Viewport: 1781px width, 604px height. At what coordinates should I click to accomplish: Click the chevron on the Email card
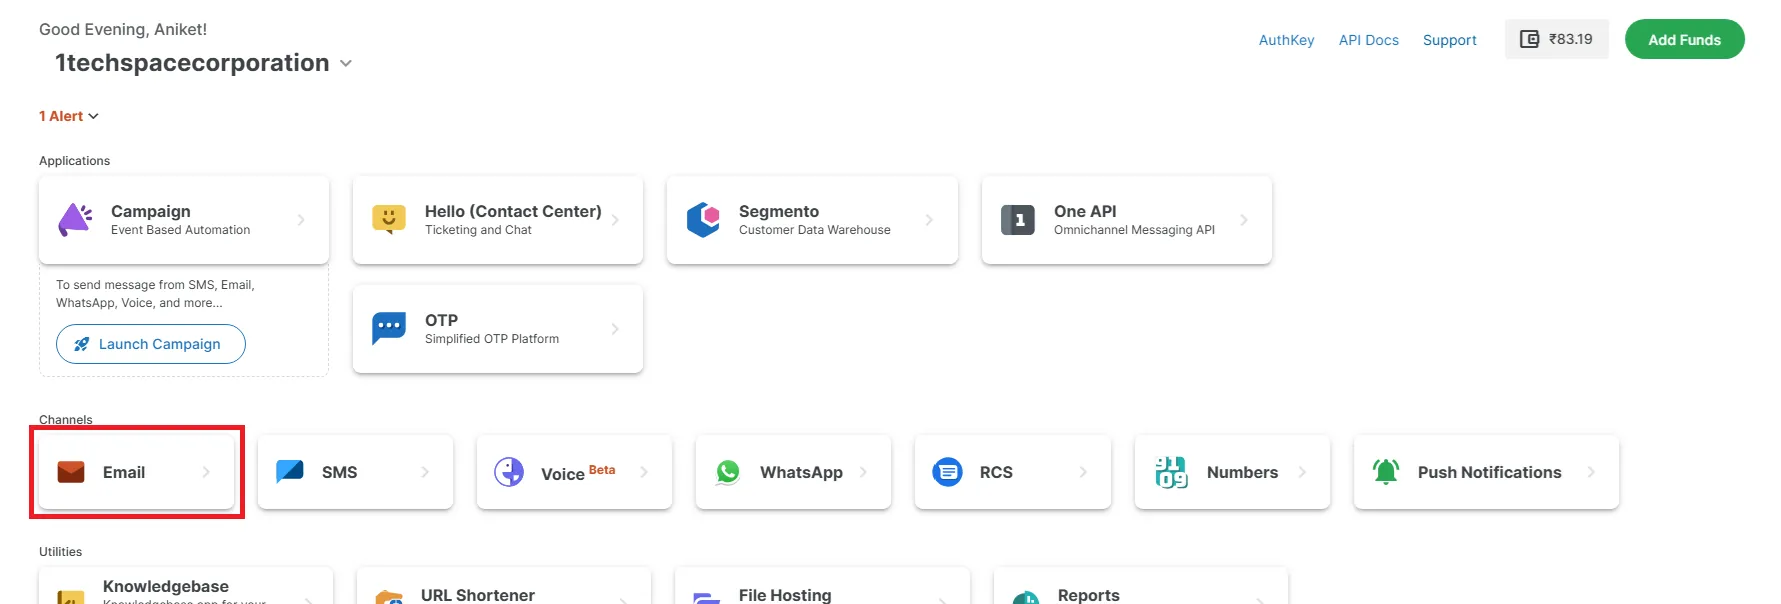206,472
